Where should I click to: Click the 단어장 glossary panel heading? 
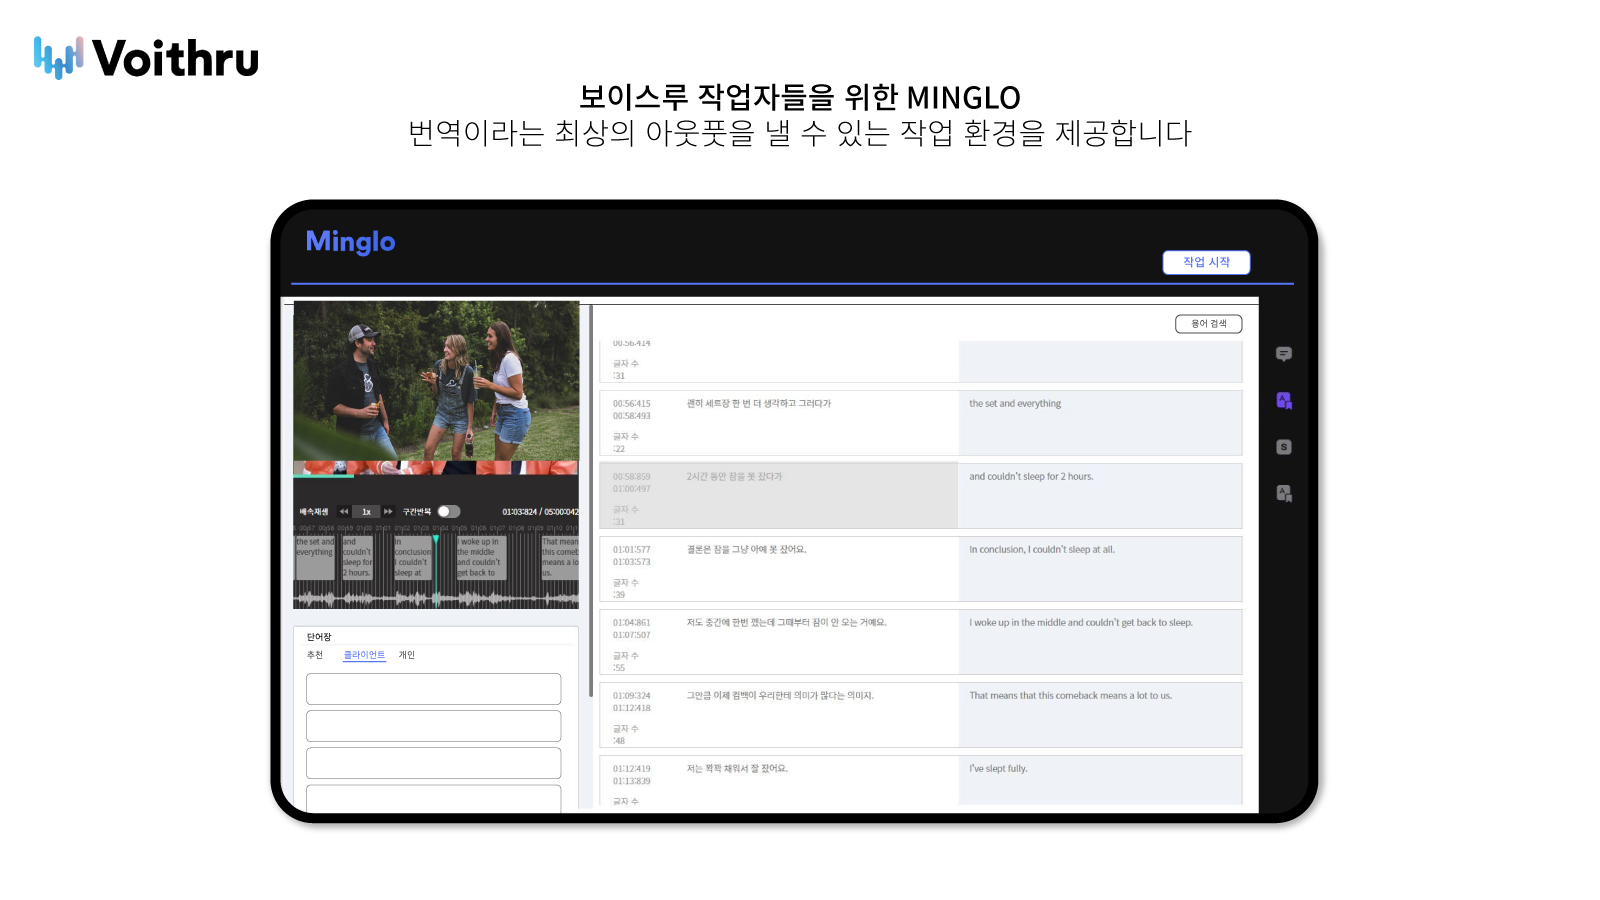[x=319, y=637]
